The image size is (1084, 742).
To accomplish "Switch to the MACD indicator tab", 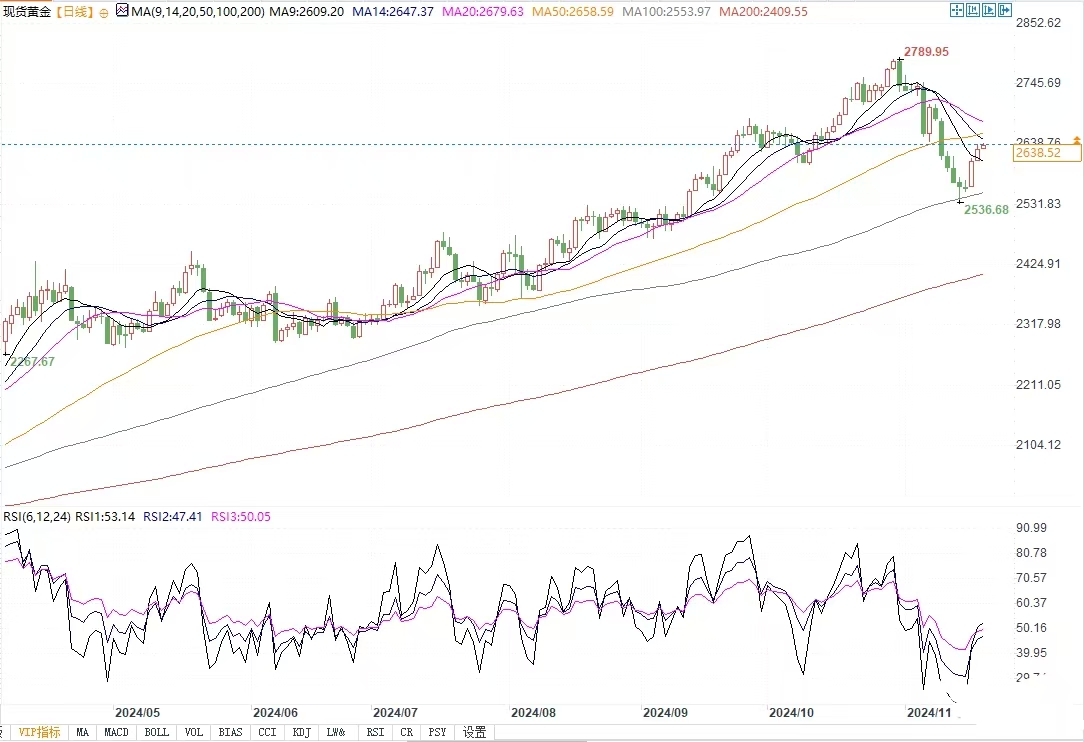I will point(116,732).
